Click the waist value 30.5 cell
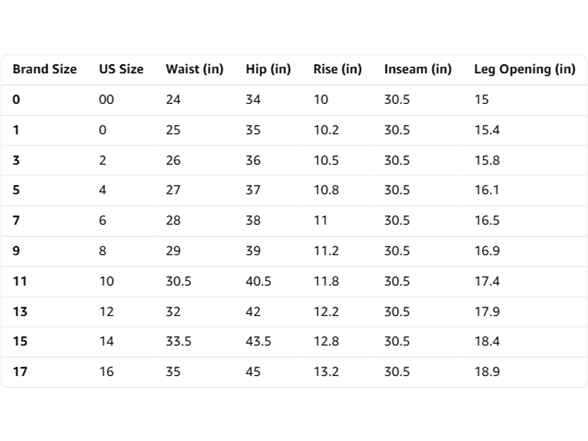588x441 pixels. [178, 281]
